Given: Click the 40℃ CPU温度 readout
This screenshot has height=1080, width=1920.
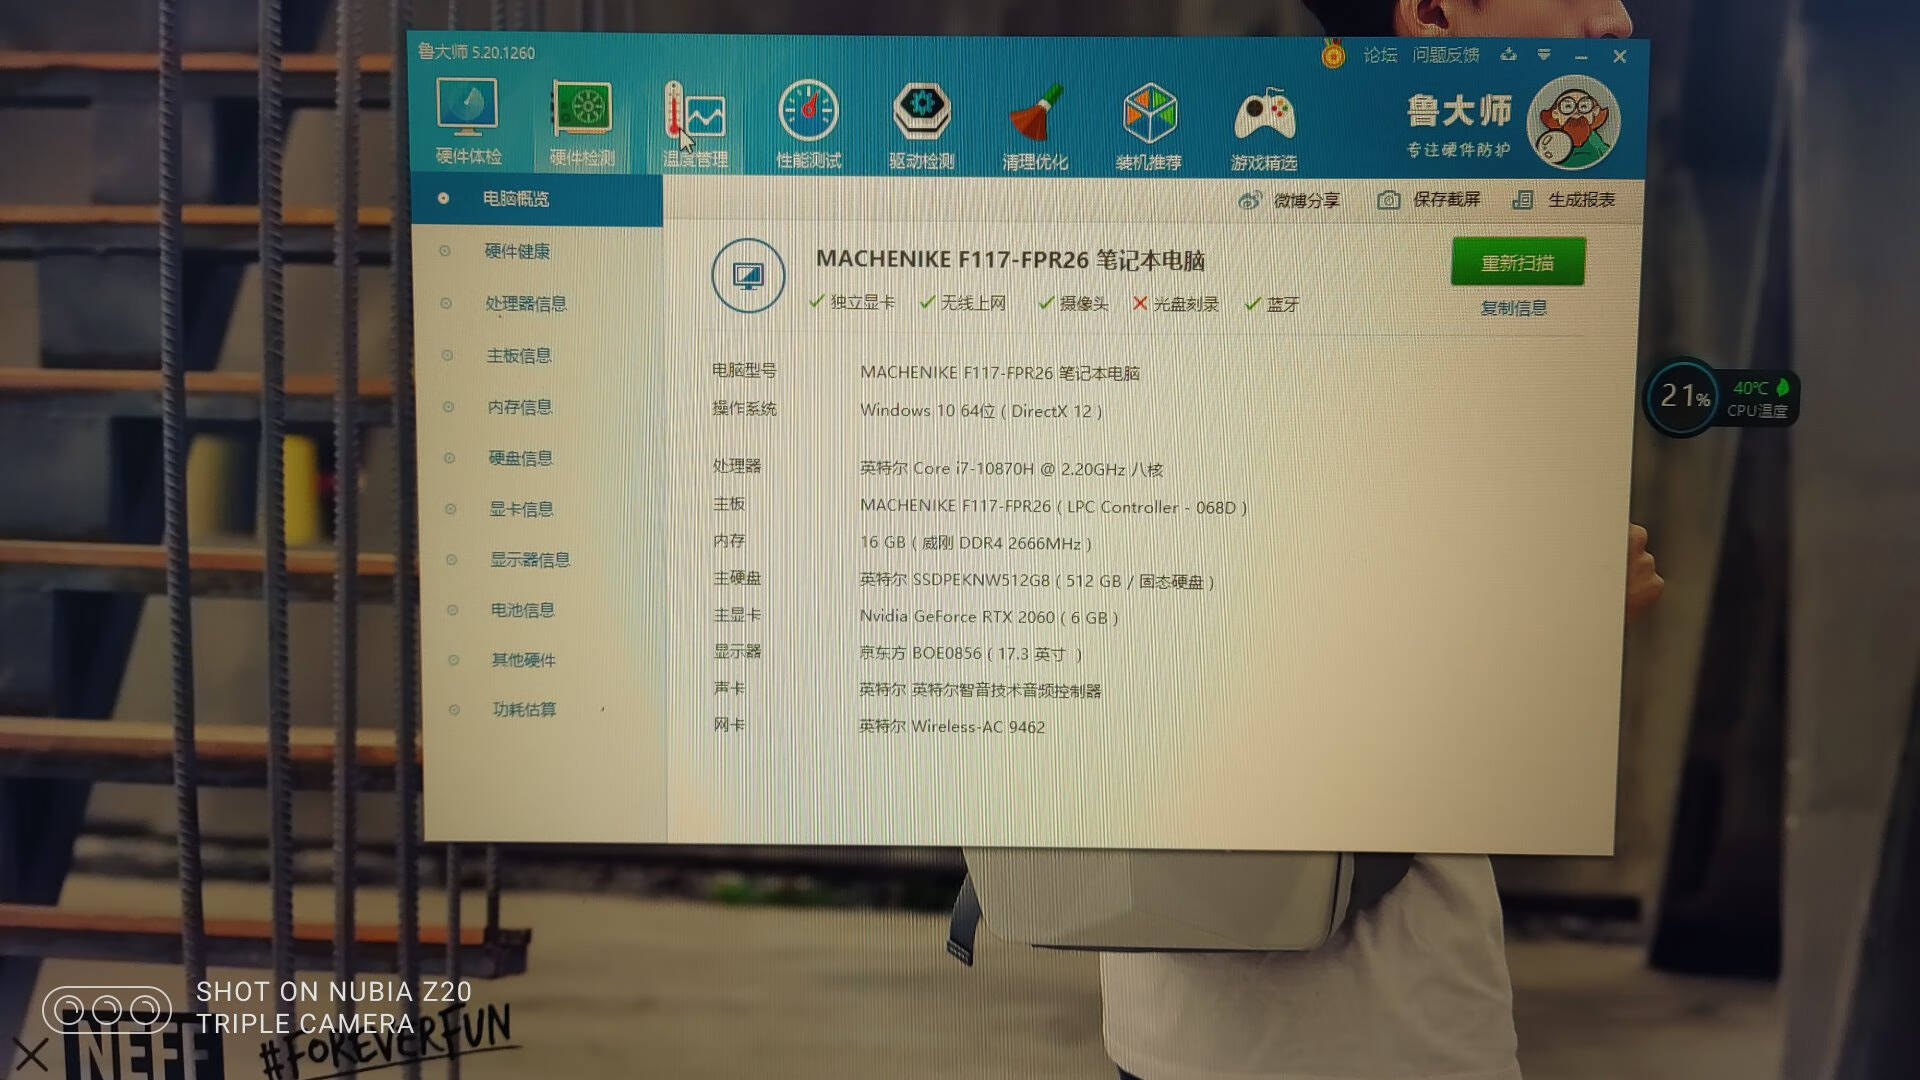Looking at the screenshot, I should [x=1758, y=399].
